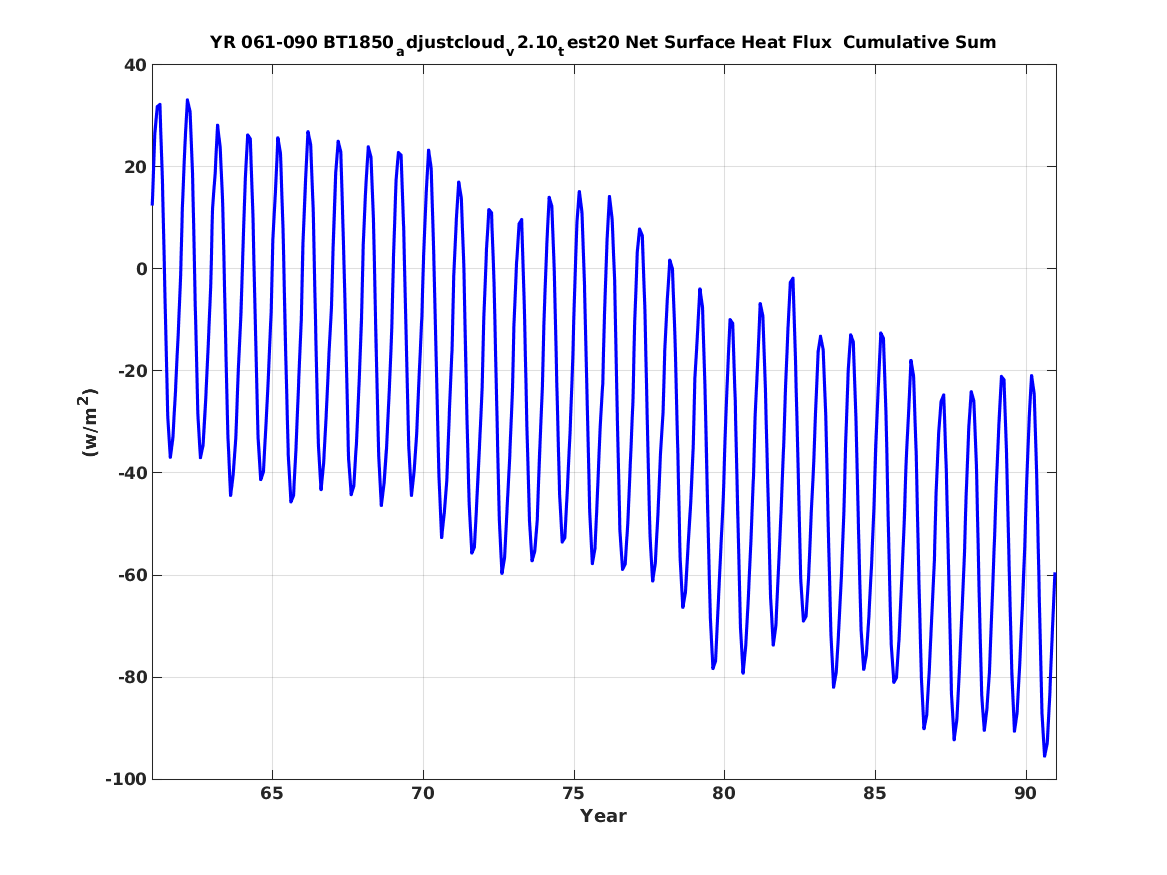Click y-axis tick label '0'
Viewport: 1167px width, 875px height.
pyautogui.click(x=141, y=269)
